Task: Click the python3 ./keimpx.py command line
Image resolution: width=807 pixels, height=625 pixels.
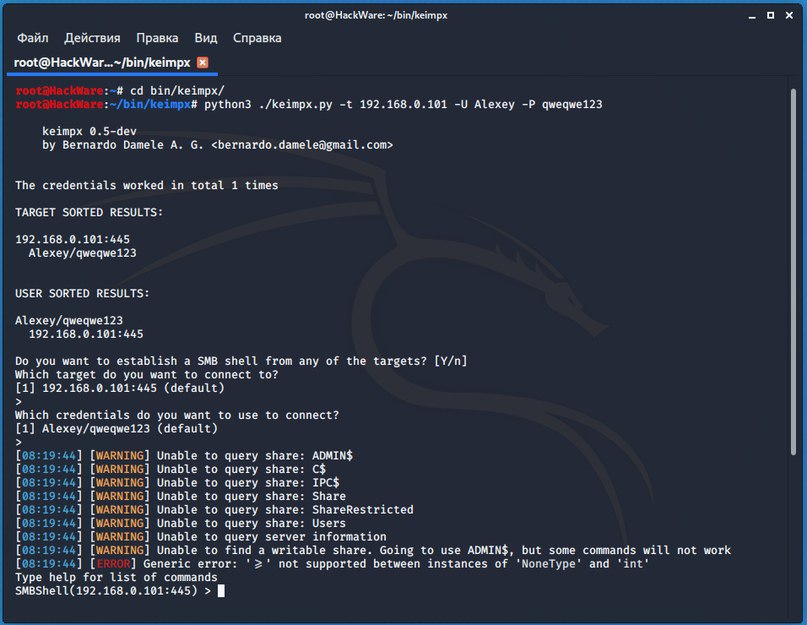Action: click(x=403, y=105)
